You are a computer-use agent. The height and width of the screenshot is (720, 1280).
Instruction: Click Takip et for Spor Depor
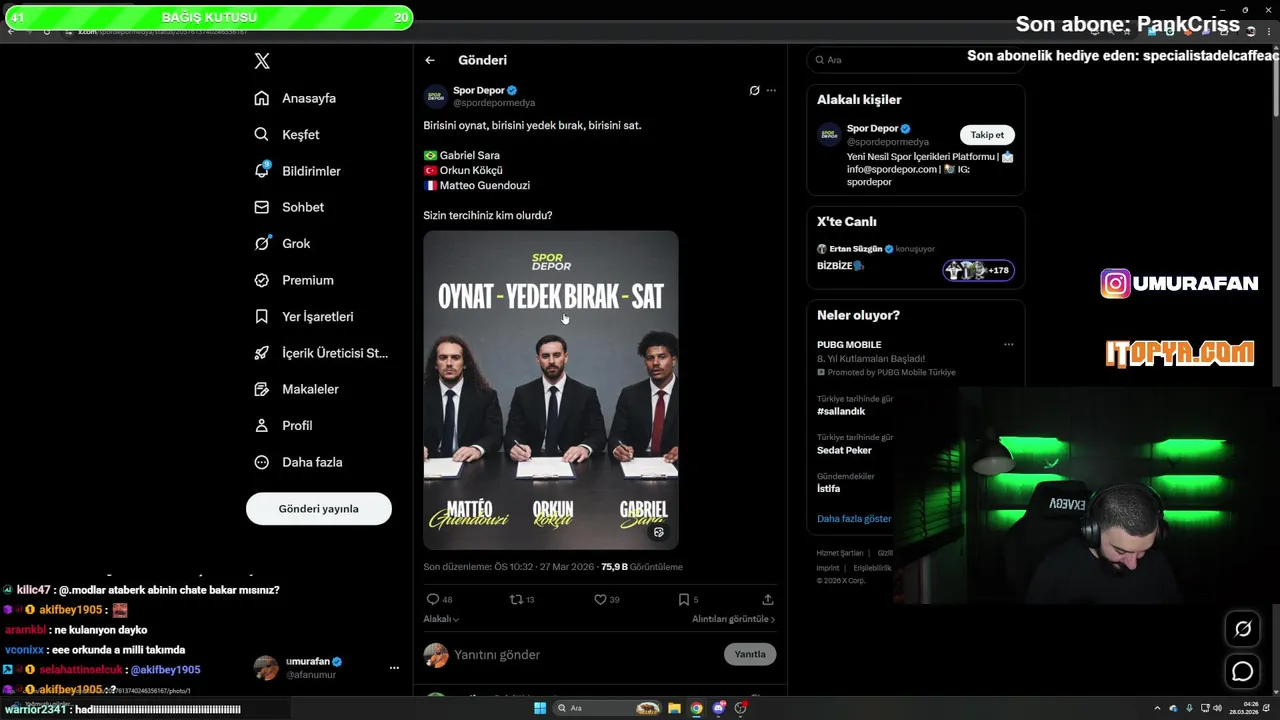point(987,134)
